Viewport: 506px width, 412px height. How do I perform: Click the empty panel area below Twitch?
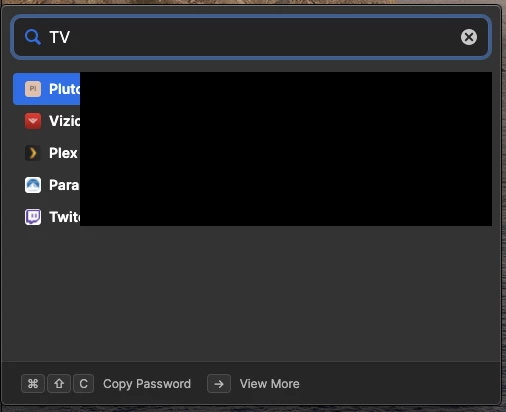251,293
